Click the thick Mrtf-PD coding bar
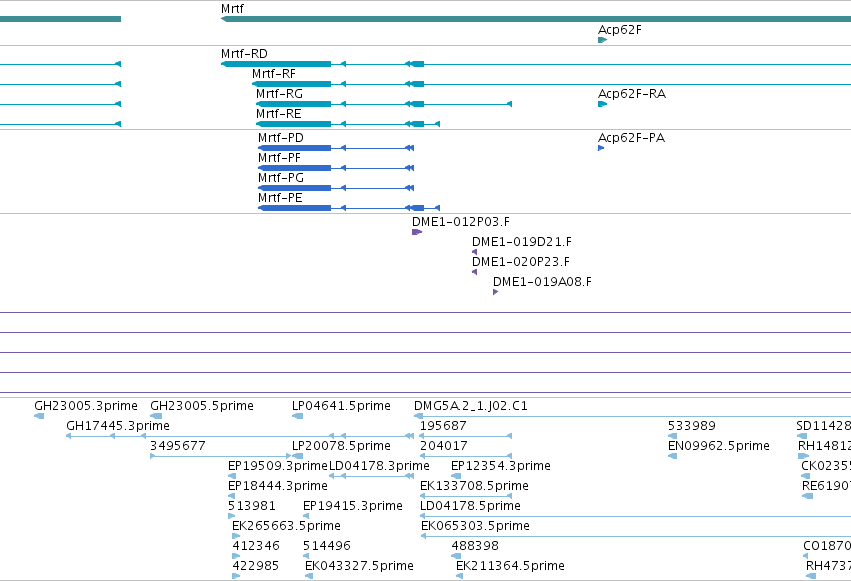Viewport: 851px width, 581px height. point(294,148)
